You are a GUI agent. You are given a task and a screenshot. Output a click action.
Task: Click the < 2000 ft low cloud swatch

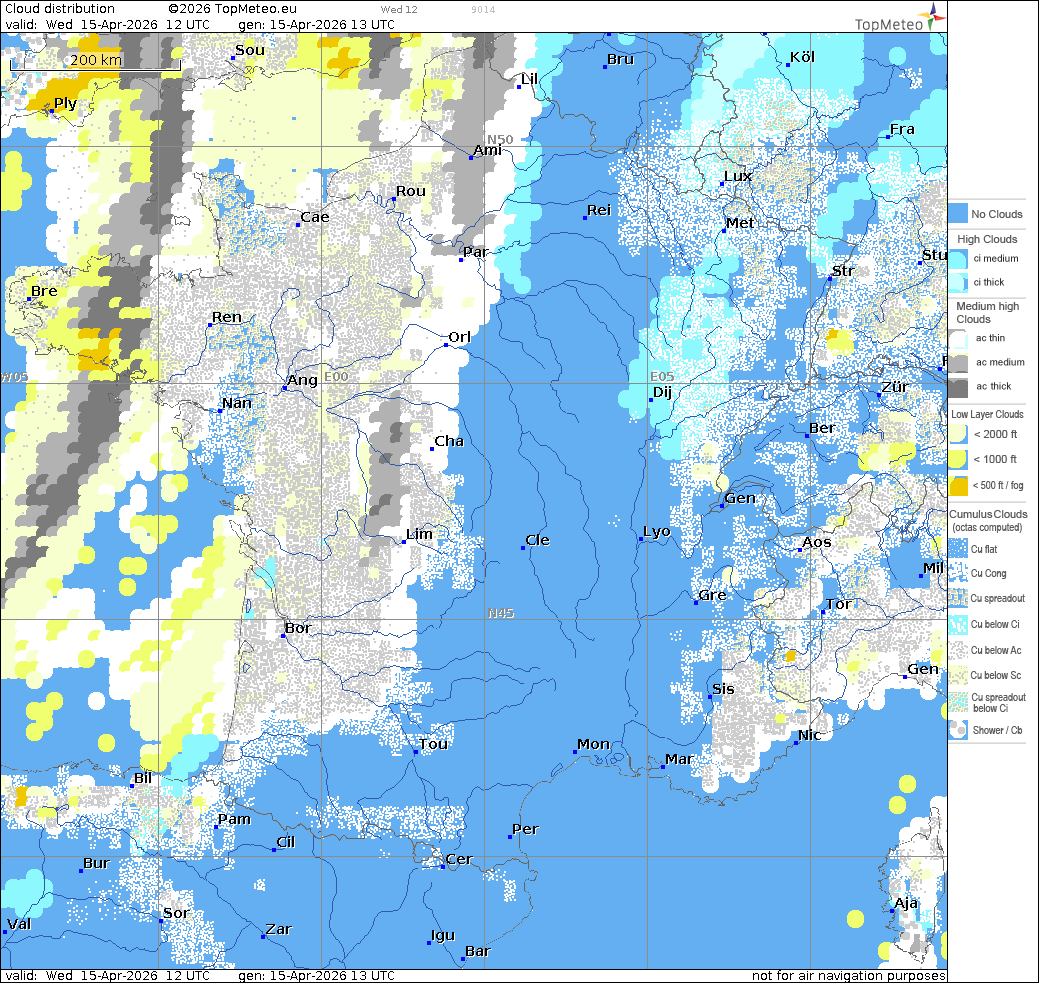pyautogui.click(x=958, y=435)
